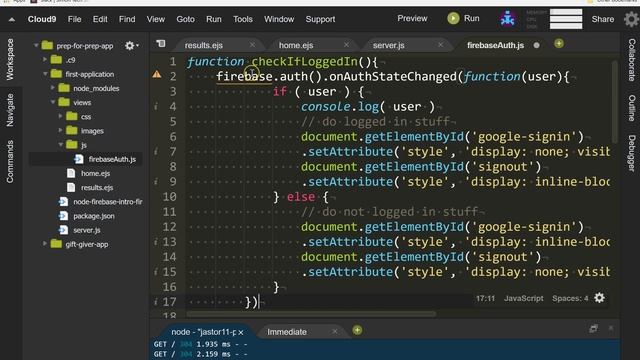Image resolution: width=640 pixels, height=360 pixels.
Task: Open the Commands side panel
Action: click(x=10, y=162)
